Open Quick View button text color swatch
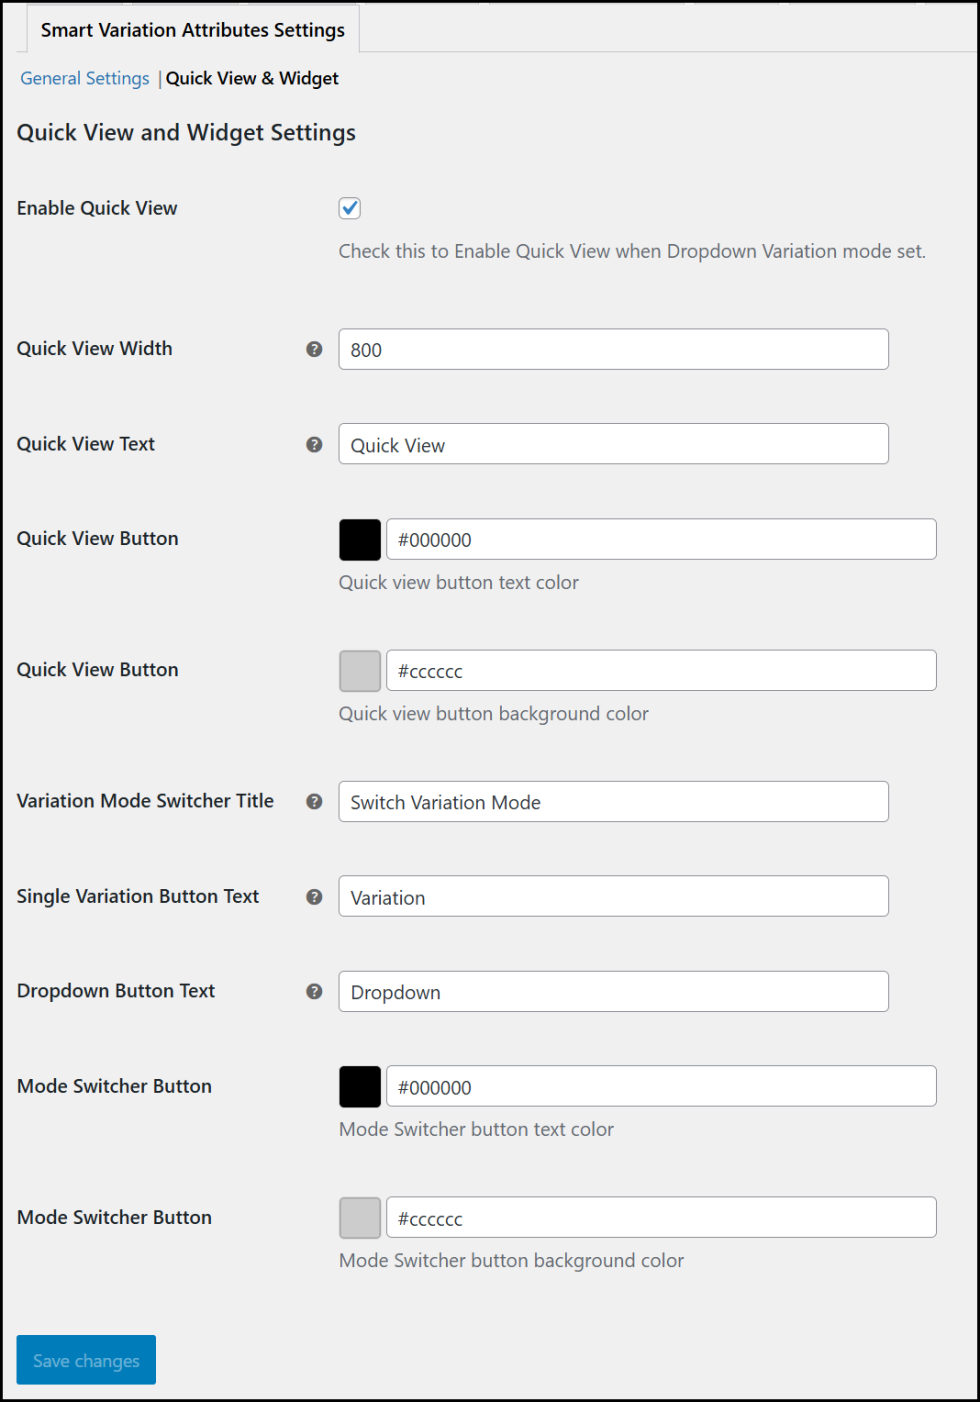 click(x=360, y=540)
